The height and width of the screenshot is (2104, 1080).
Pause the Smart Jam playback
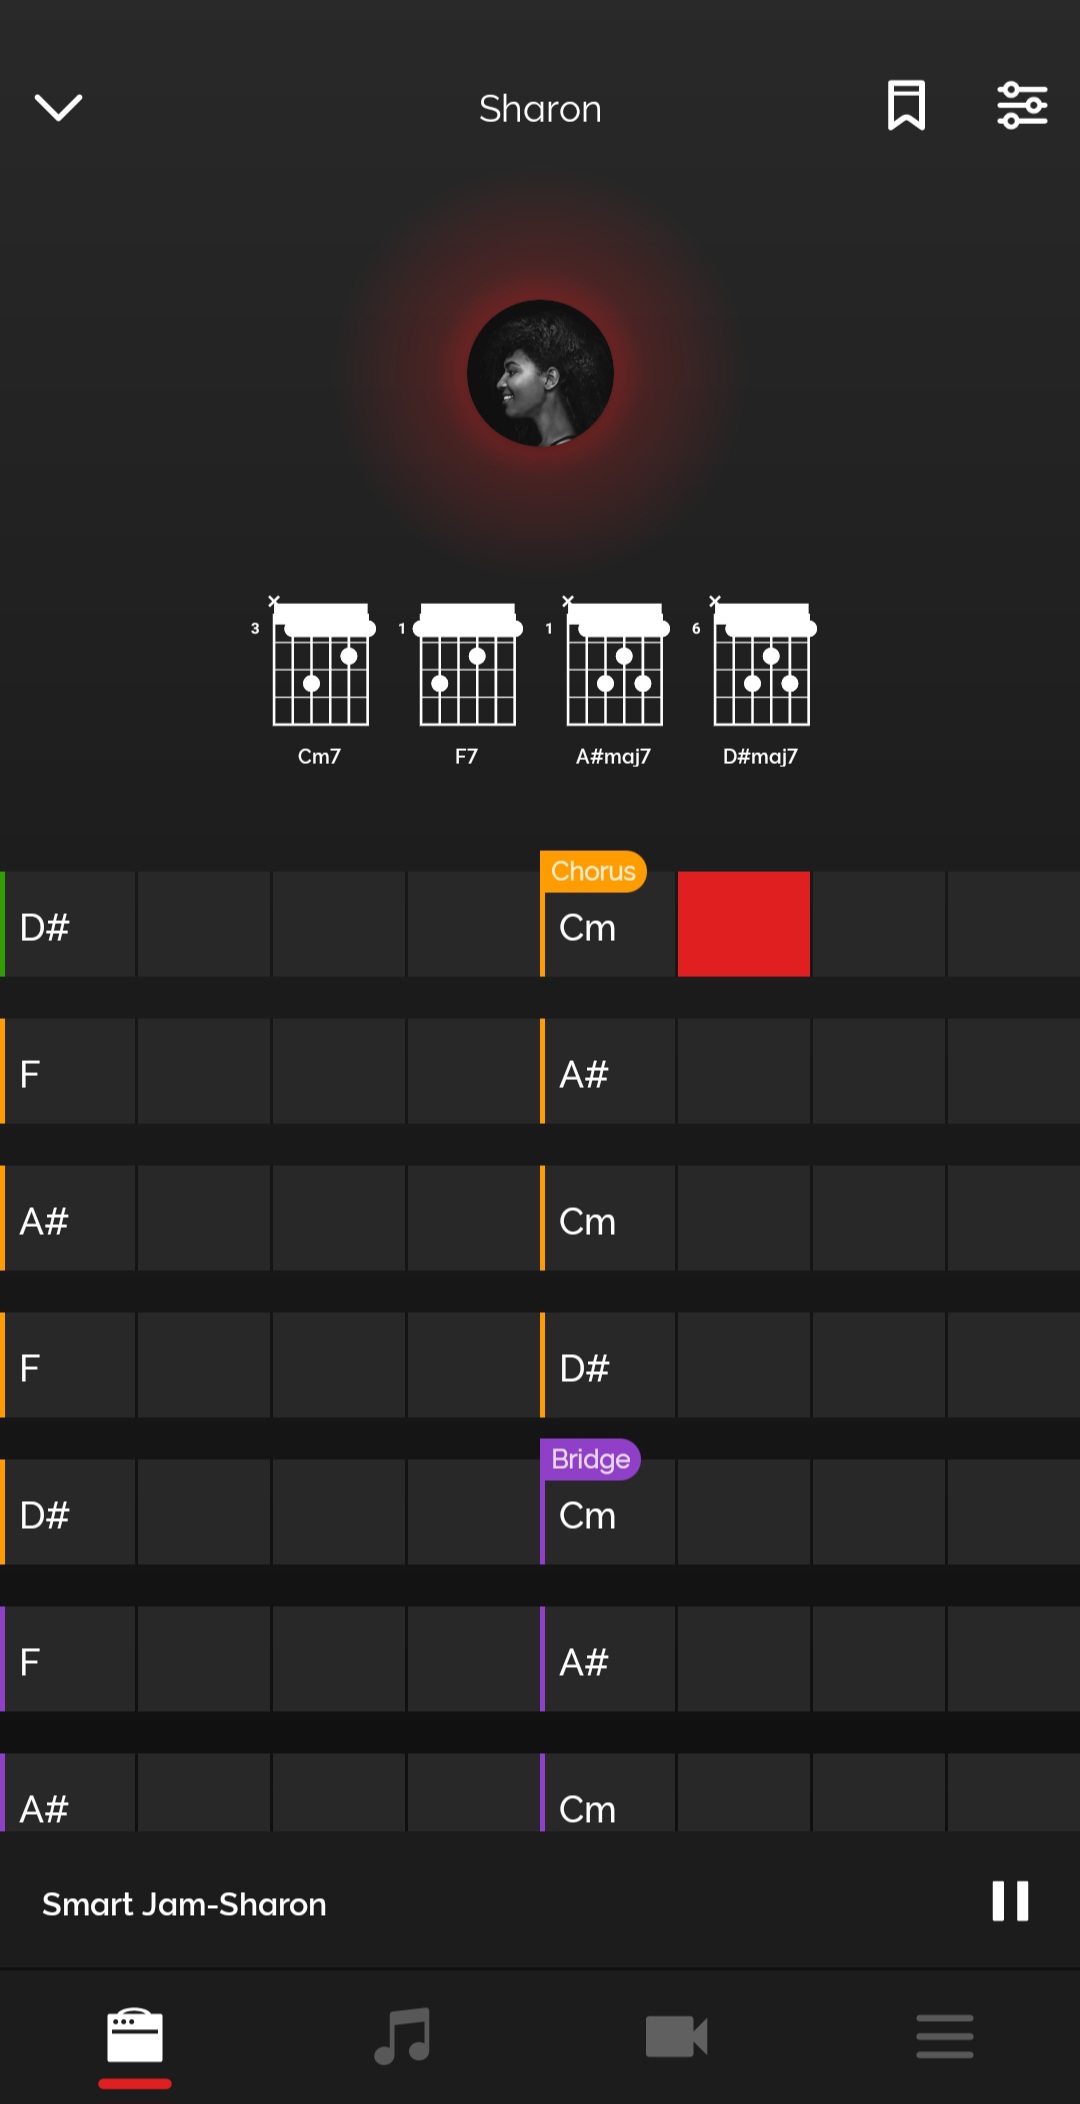[1010, 1901]
